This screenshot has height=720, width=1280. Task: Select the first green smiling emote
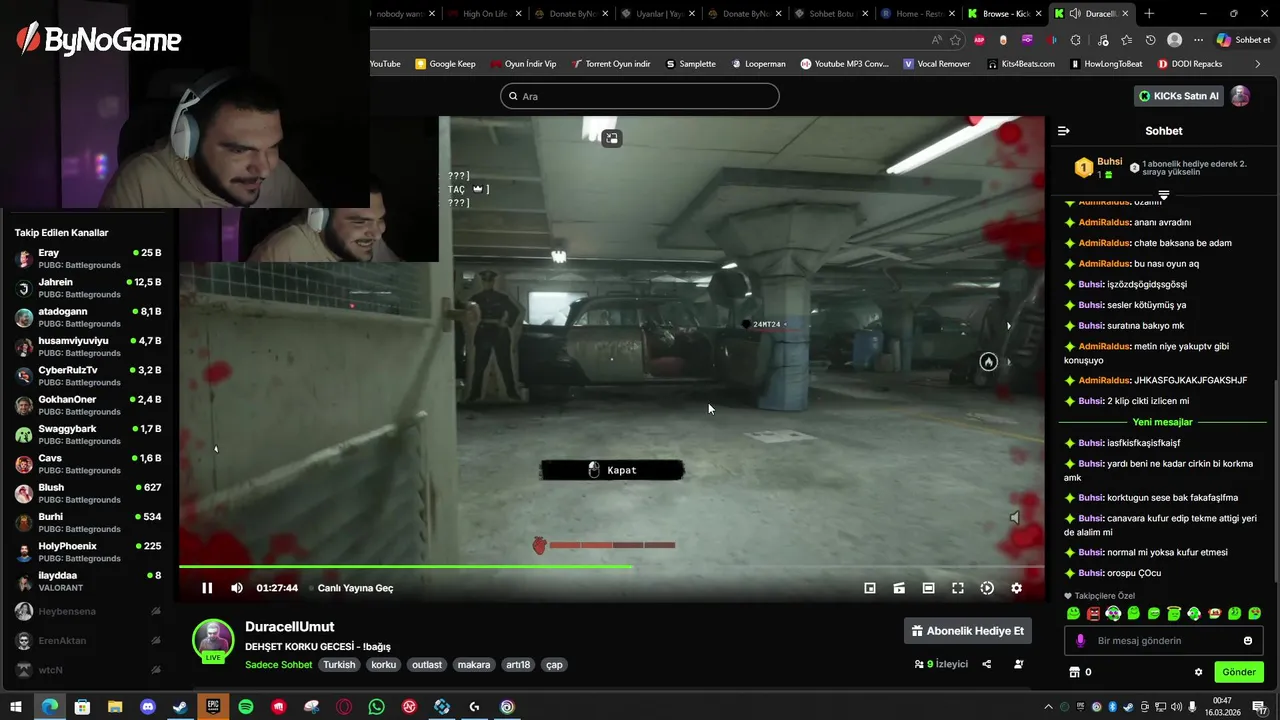point(1073,613)
